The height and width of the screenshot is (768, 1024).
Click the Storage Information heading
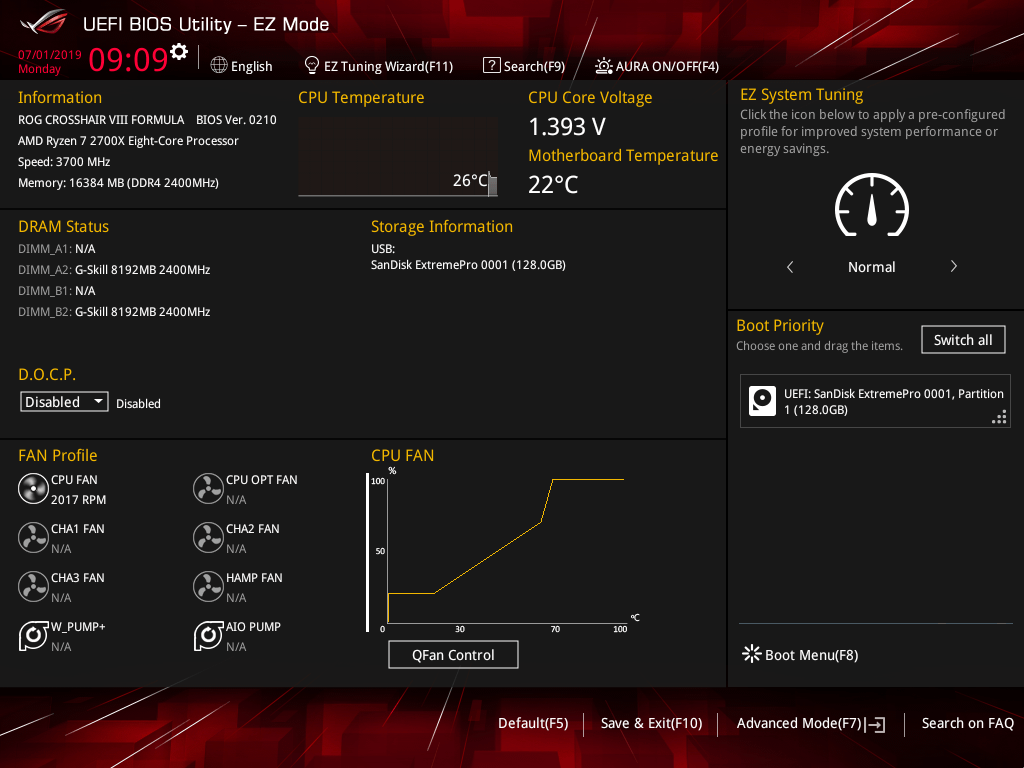tap(442, 227)
